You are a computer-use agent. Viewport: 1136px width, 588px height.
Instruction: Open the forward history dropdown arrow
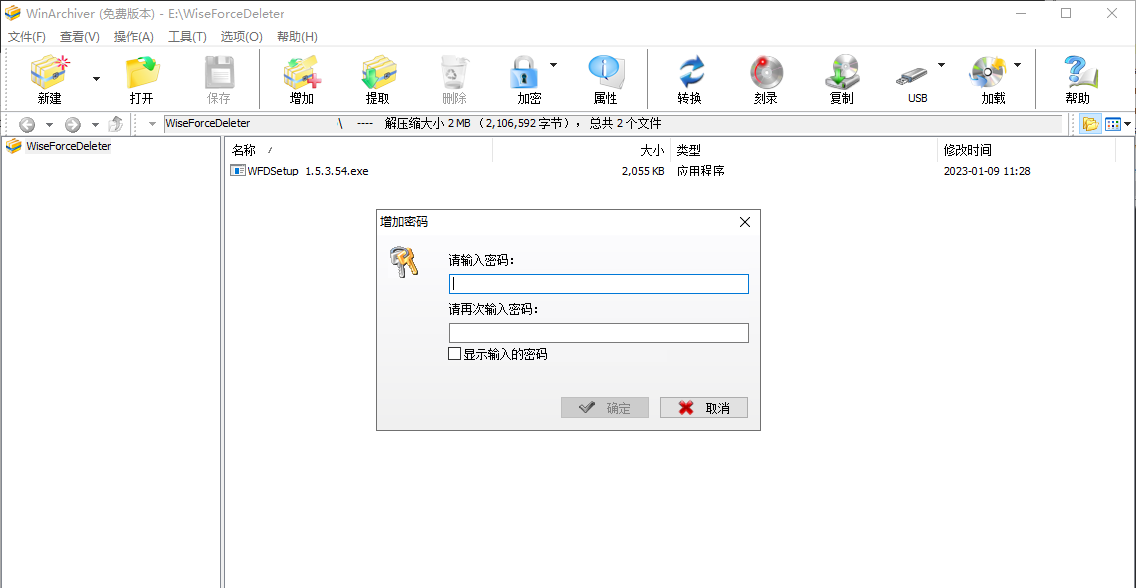click(95, 125)
